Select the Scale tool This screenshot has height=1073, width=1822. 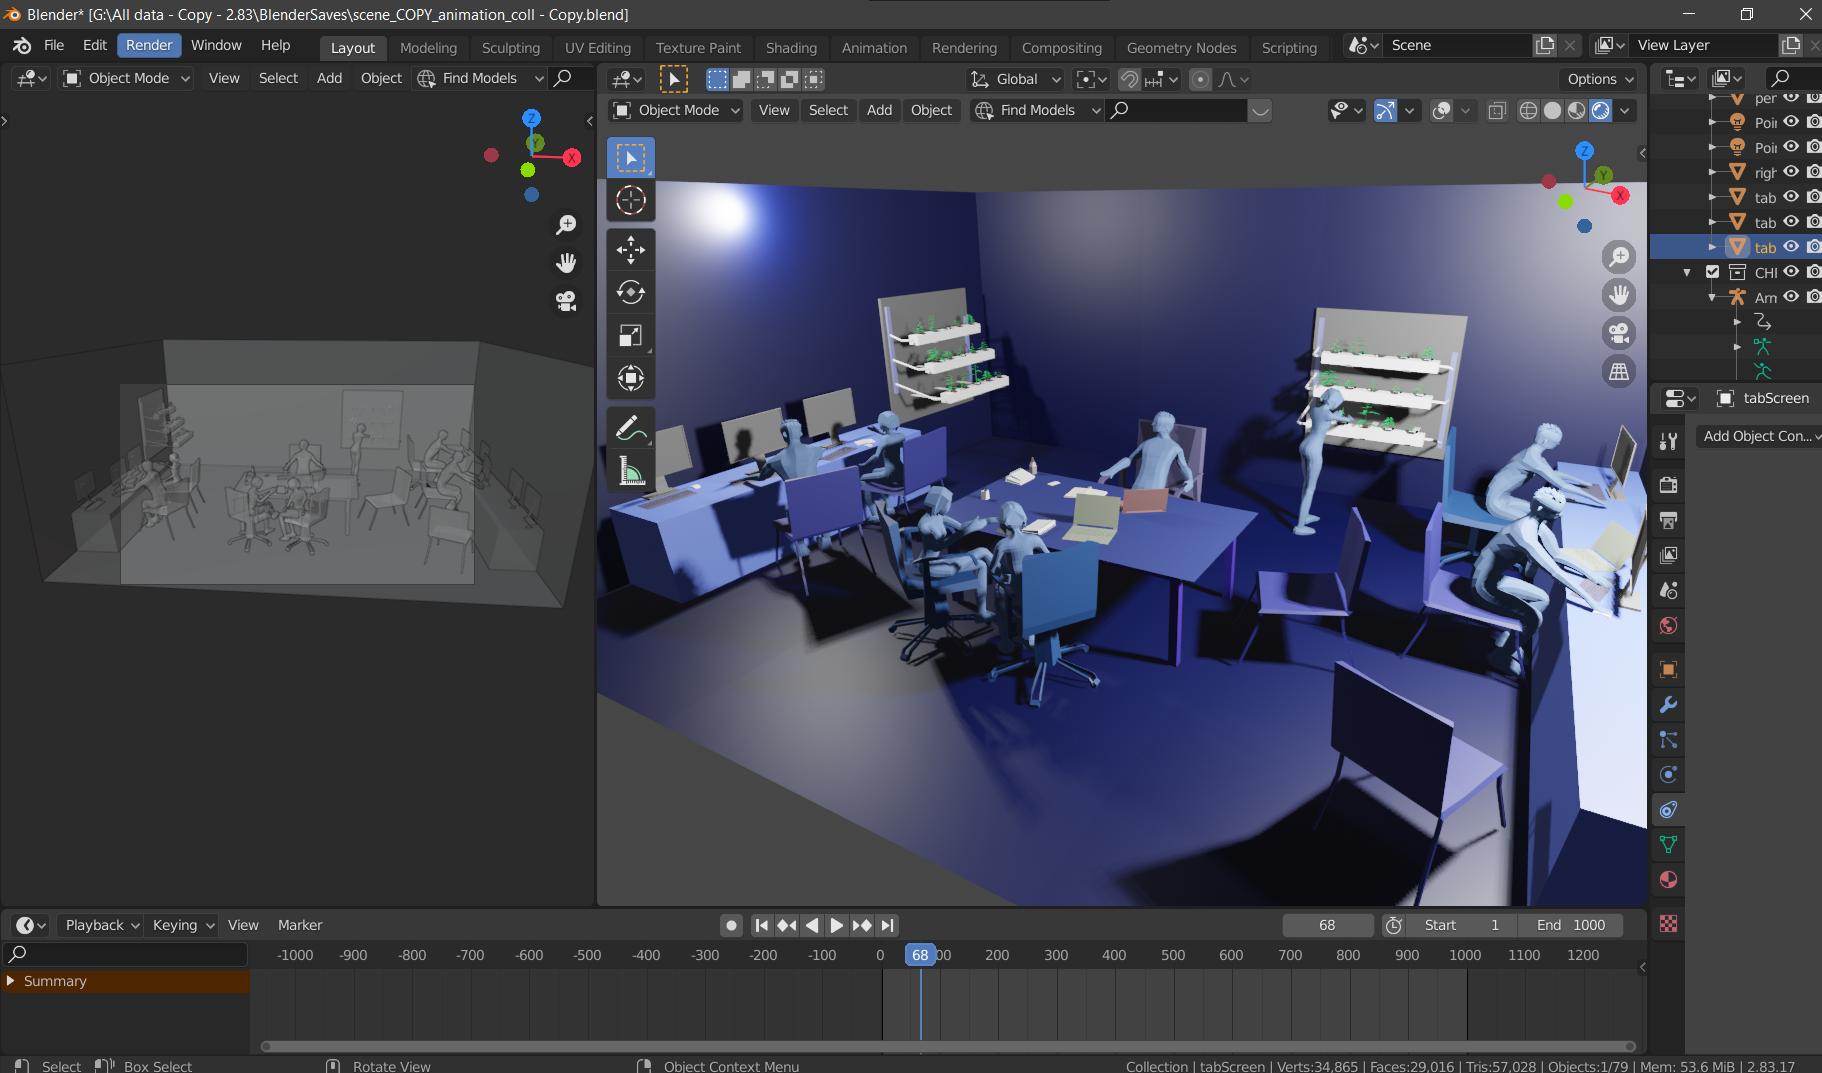coord(631,335)
